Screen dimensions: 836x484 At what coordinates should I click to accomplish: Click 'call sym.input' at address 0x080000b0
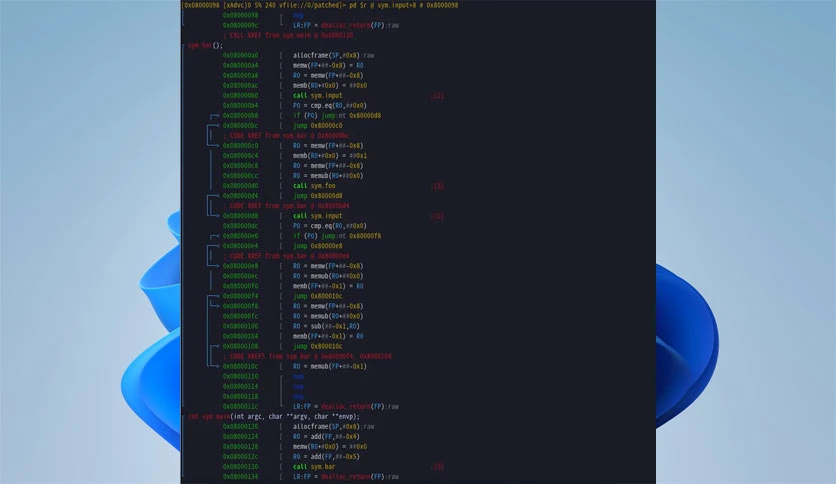point(317,95)
